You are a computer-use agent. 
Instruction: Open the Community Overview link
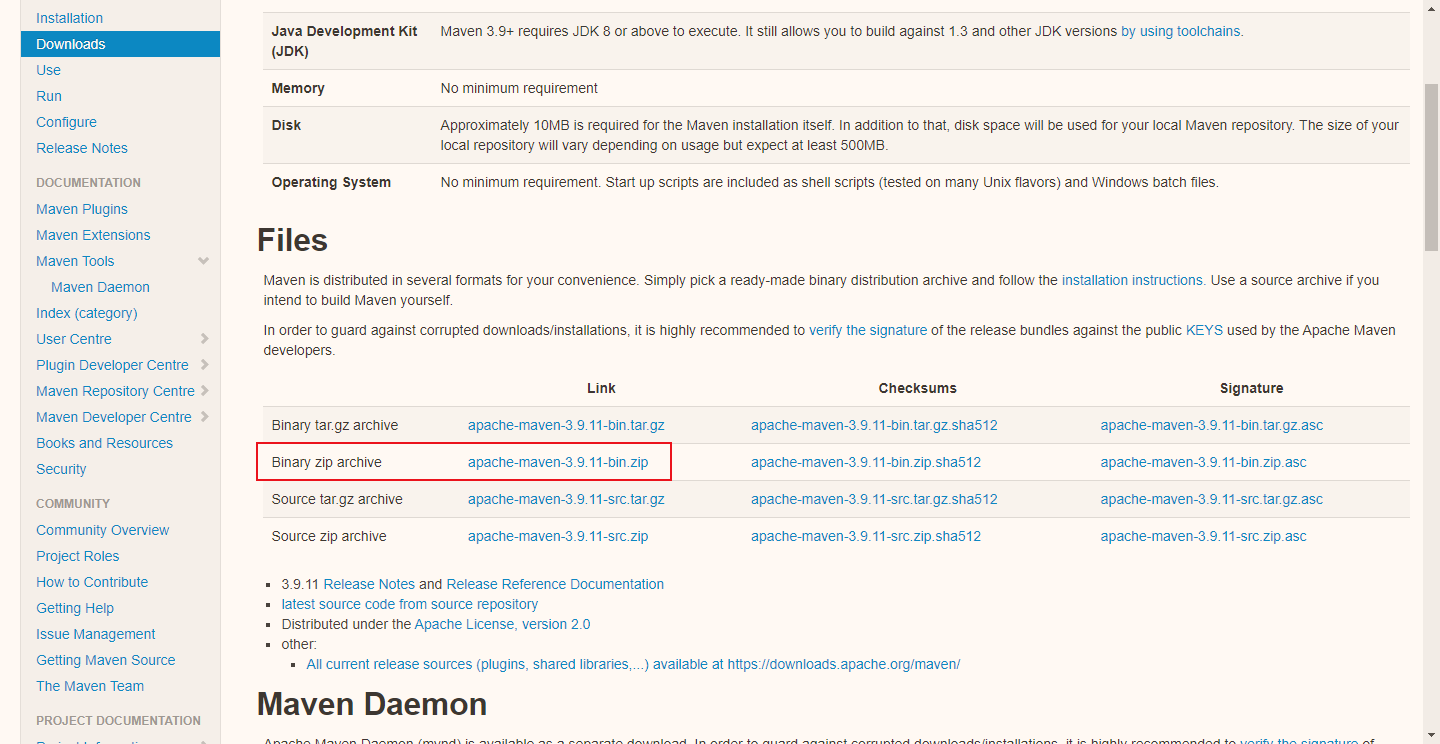pos(103,530)
